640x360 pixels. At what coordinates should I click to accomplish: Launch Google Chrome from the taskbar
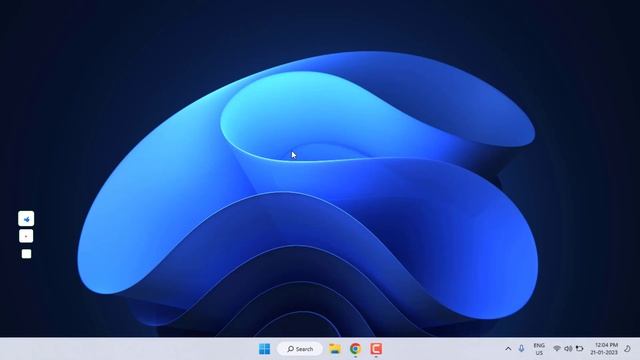tap(356, 349)
